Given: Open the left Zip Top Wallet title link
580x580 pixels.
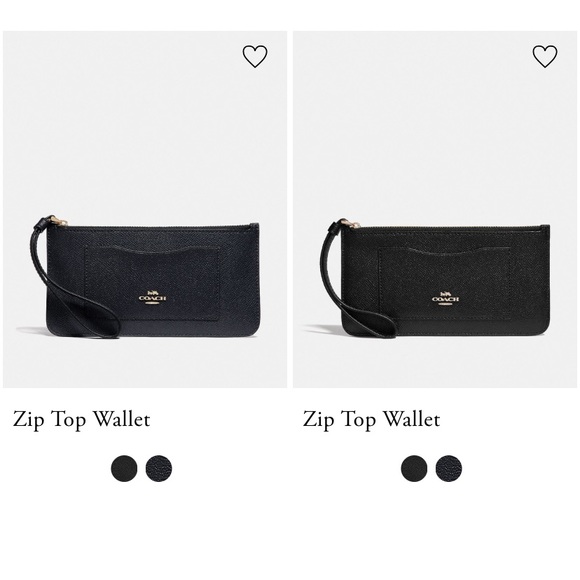Looking at the screenshot, I should pyautogui.click(x=82, y=420).
